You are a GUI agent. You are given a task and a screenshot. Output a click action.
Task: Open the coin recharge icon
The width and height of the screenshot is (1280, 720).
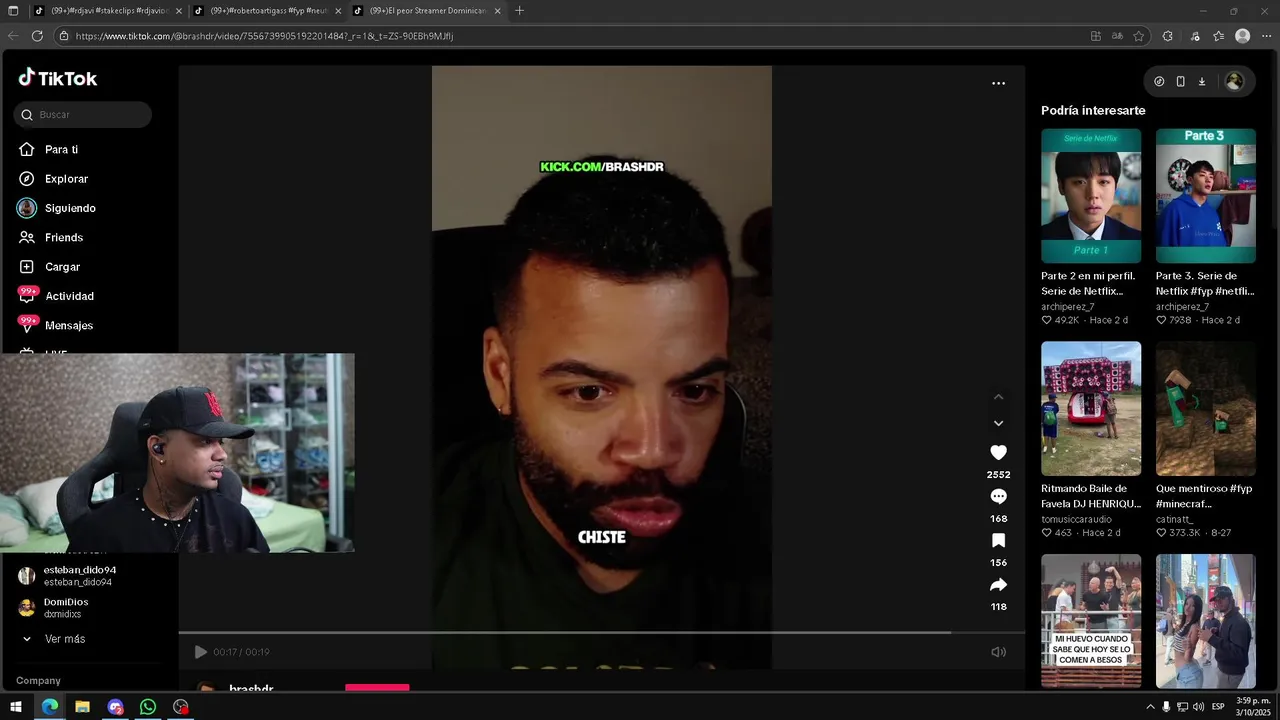pos(1159,82)
